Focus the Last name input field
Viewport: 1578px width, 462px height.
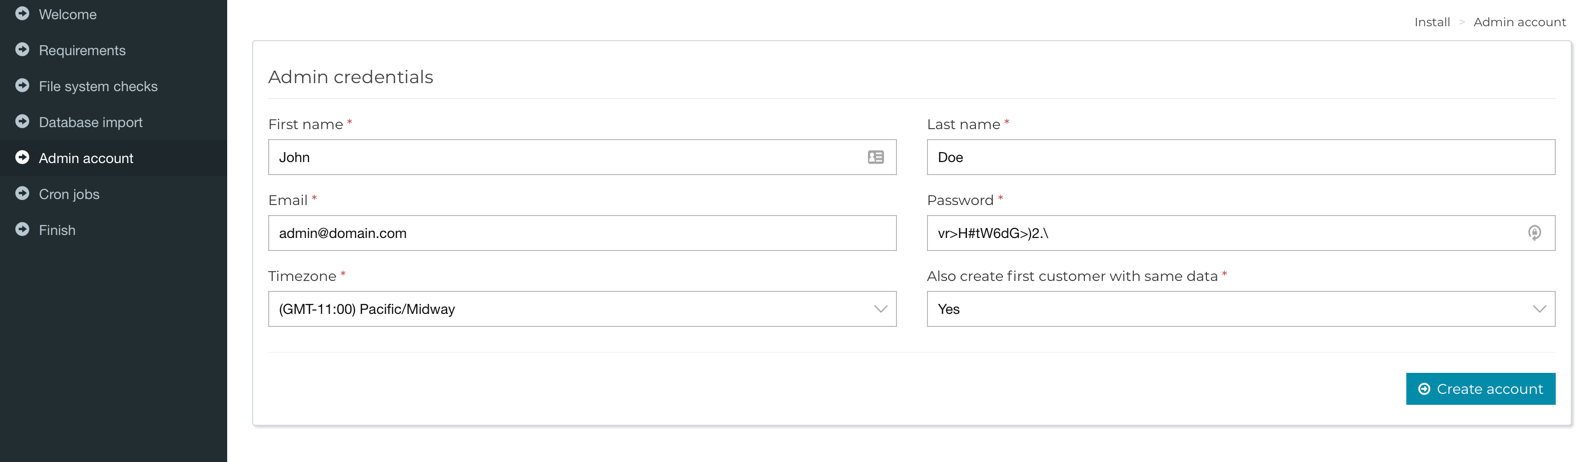tap(1241, 157)
